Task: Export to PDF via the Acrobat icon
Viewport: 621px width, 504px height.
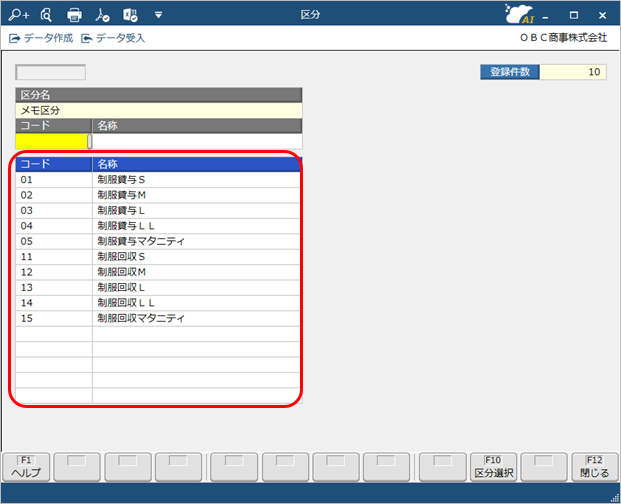Action: pyautogui.click(x=102, y=15)
